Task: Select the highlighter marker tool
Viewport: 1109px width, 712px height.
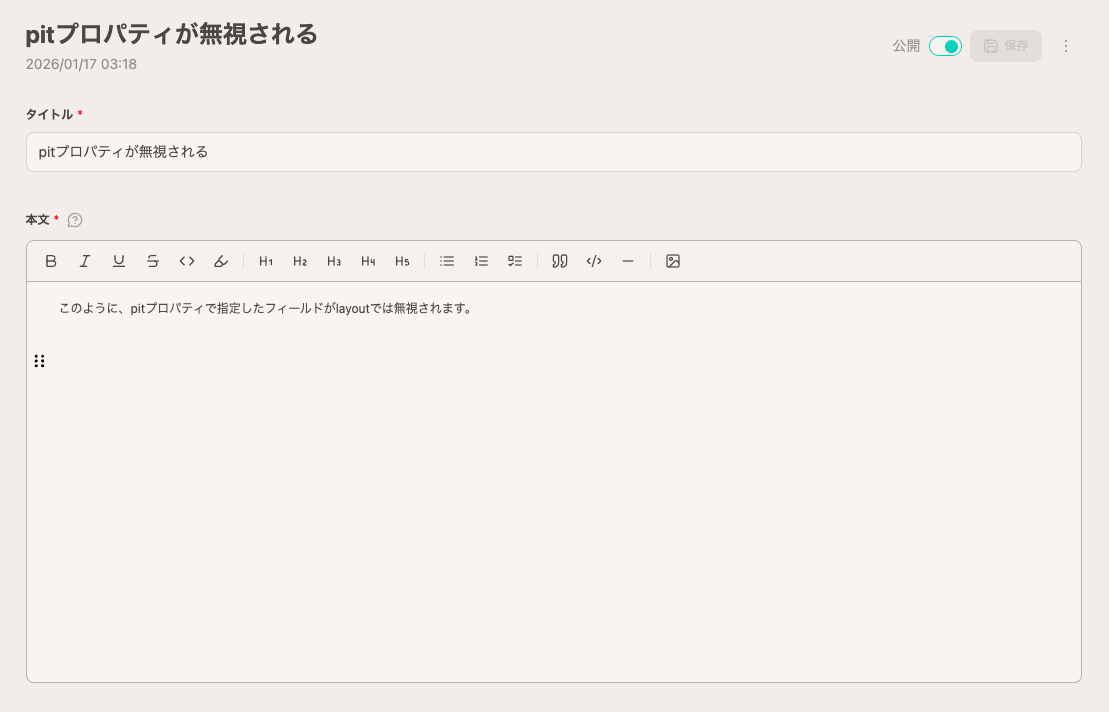Action: pyautogui.click(x=221, y=261)
